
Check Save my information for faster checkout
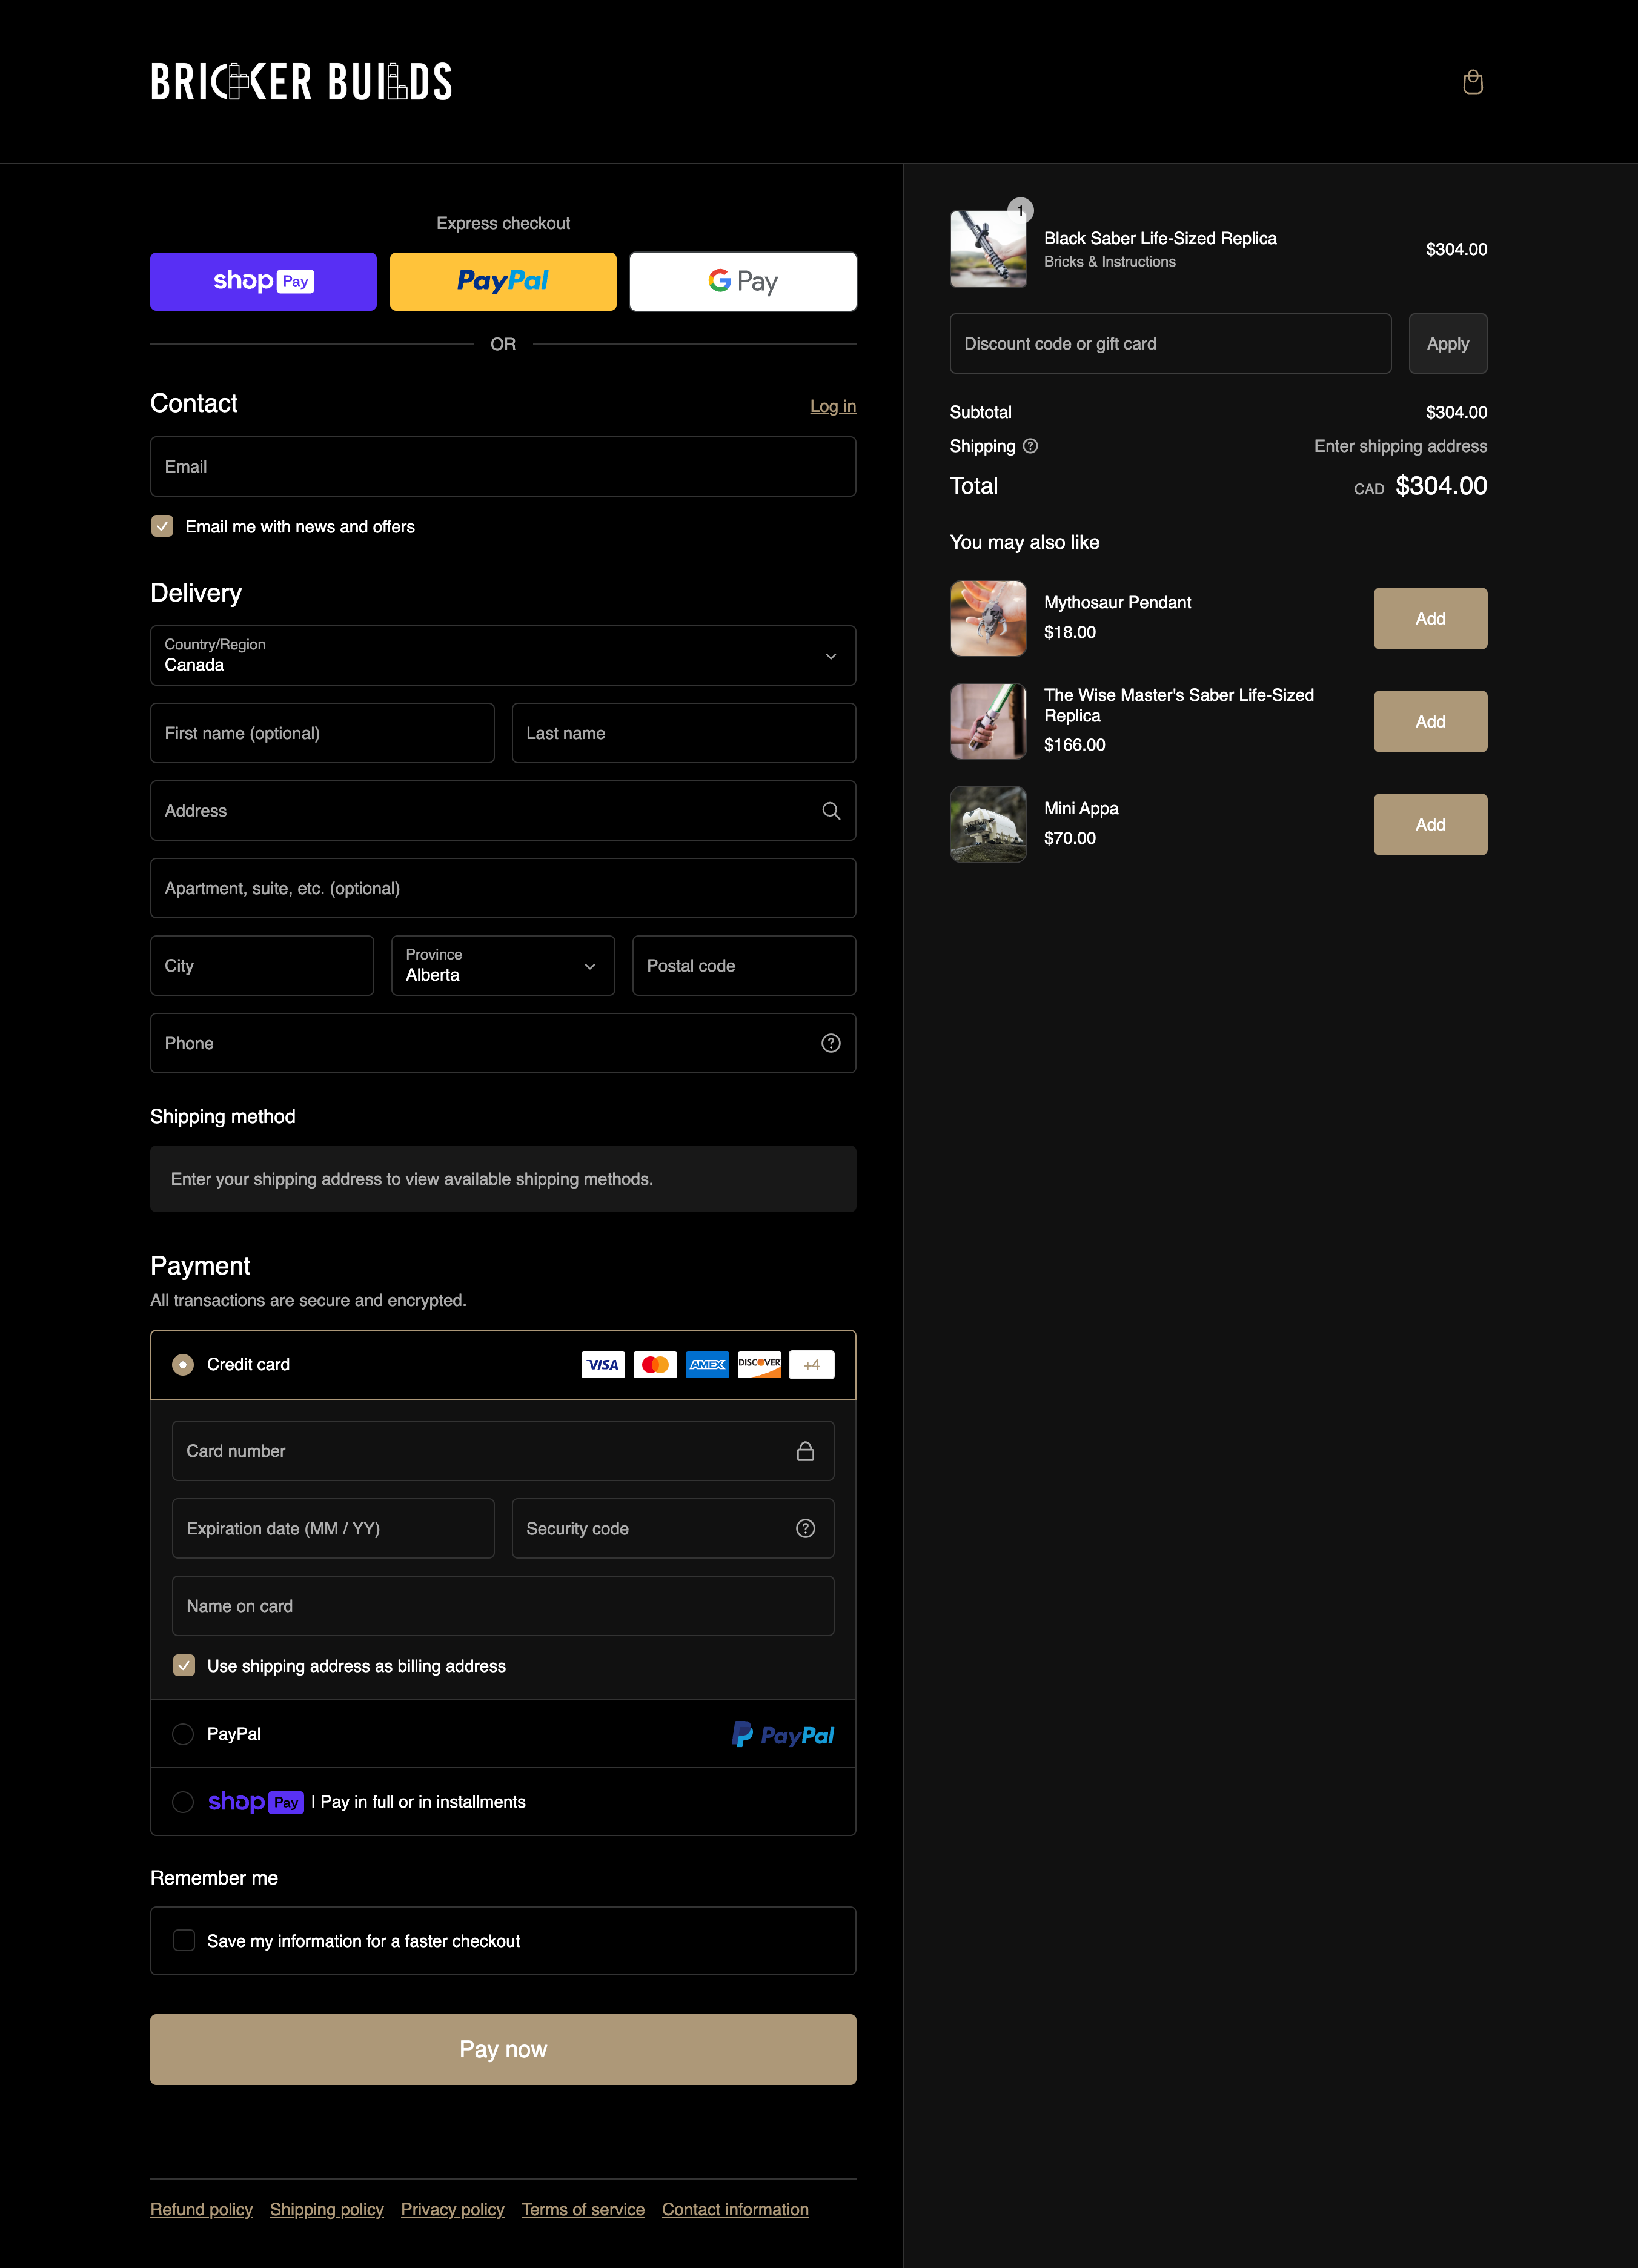click(x=184, y=1940)
